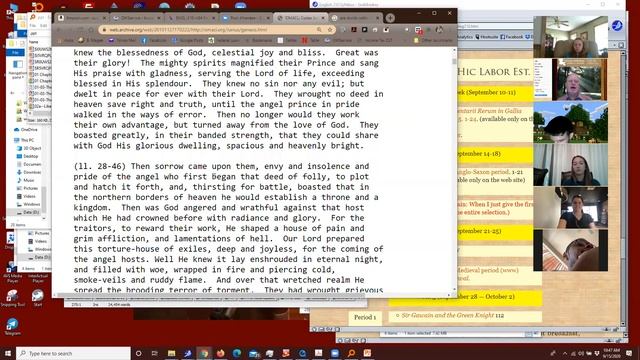Screen dimensions: 640x360
Task: Open the Snipping Tool desktop shortcut
Action: coord(12,298)
